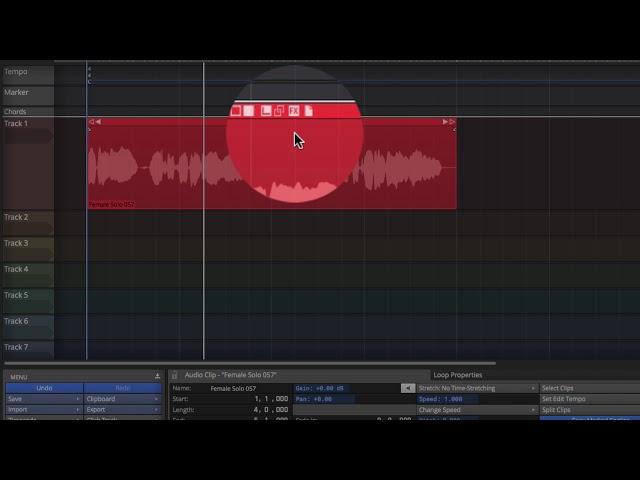Click the Split Clips button
Screen dimensions: 640x480
click(588, 410)
